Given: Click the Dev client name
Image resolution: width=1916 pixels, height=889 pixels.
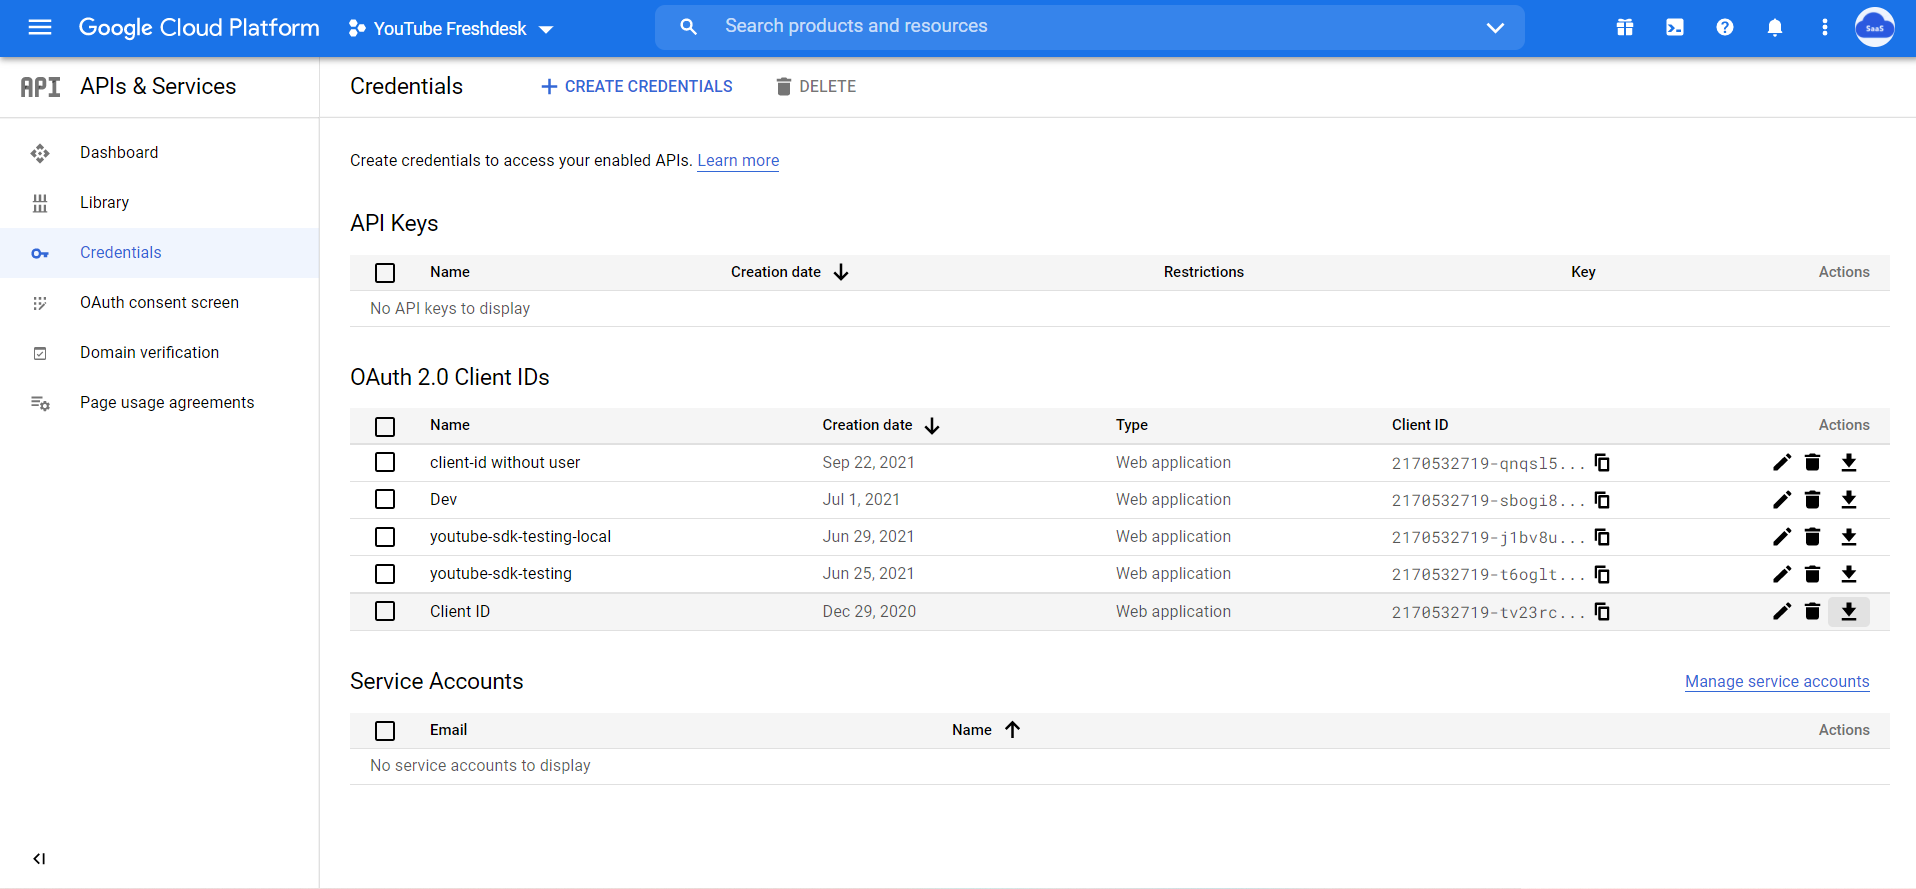Looking at the screenshot, I should click(x=443, y=499).
